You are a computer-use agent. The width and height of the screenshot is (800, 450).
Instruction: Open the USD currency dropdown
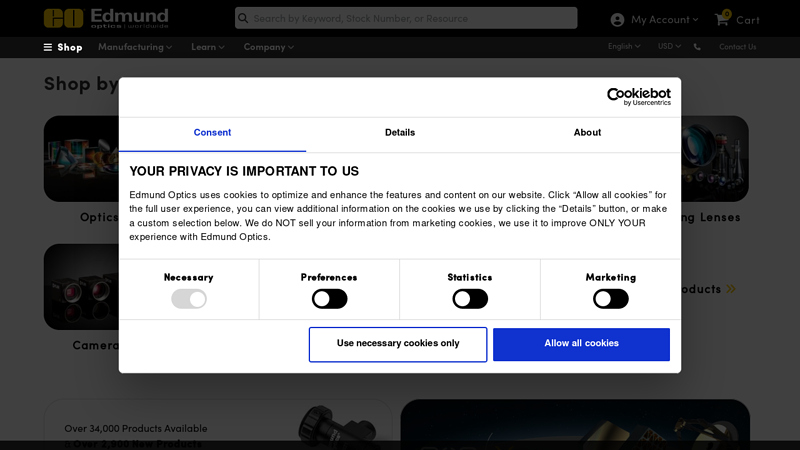click(x=669, y=46)
